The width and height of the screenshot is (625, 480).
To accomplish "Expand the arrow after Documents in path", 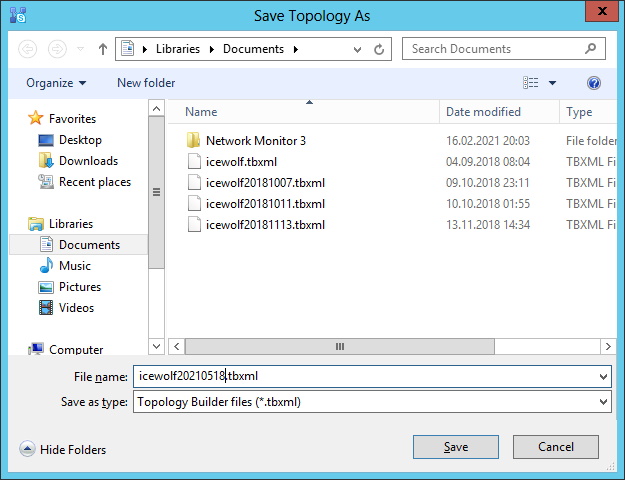I will point(296,49).
